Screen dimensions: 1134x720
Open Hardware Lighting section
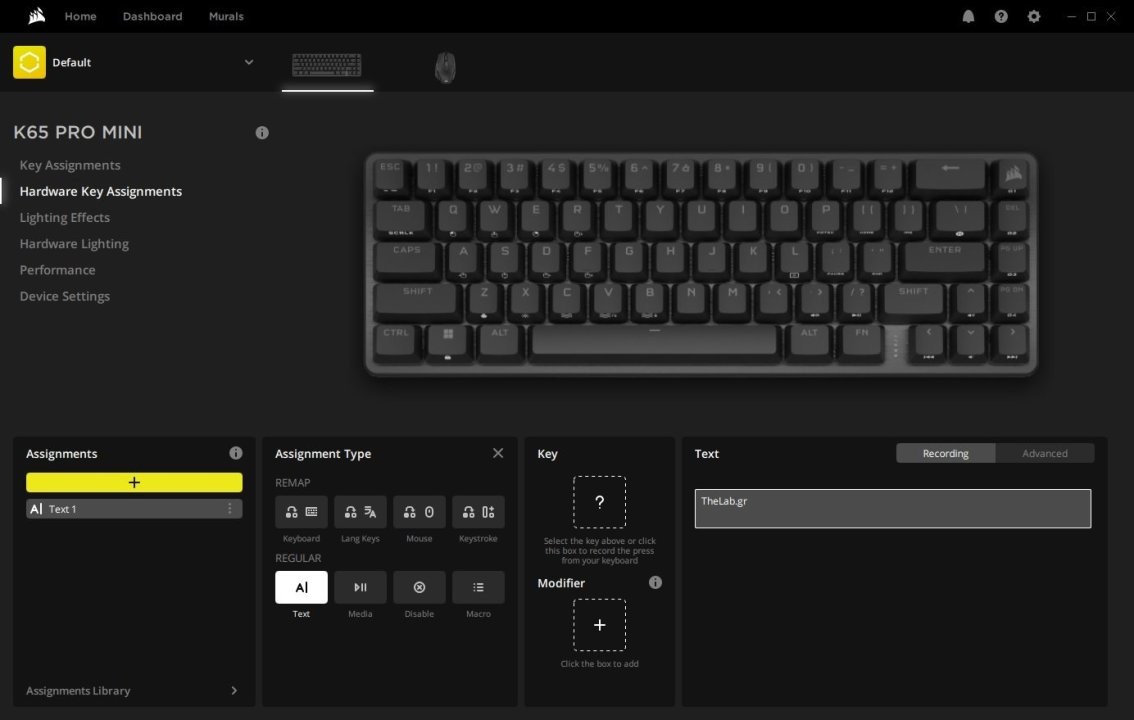[74, 244]
